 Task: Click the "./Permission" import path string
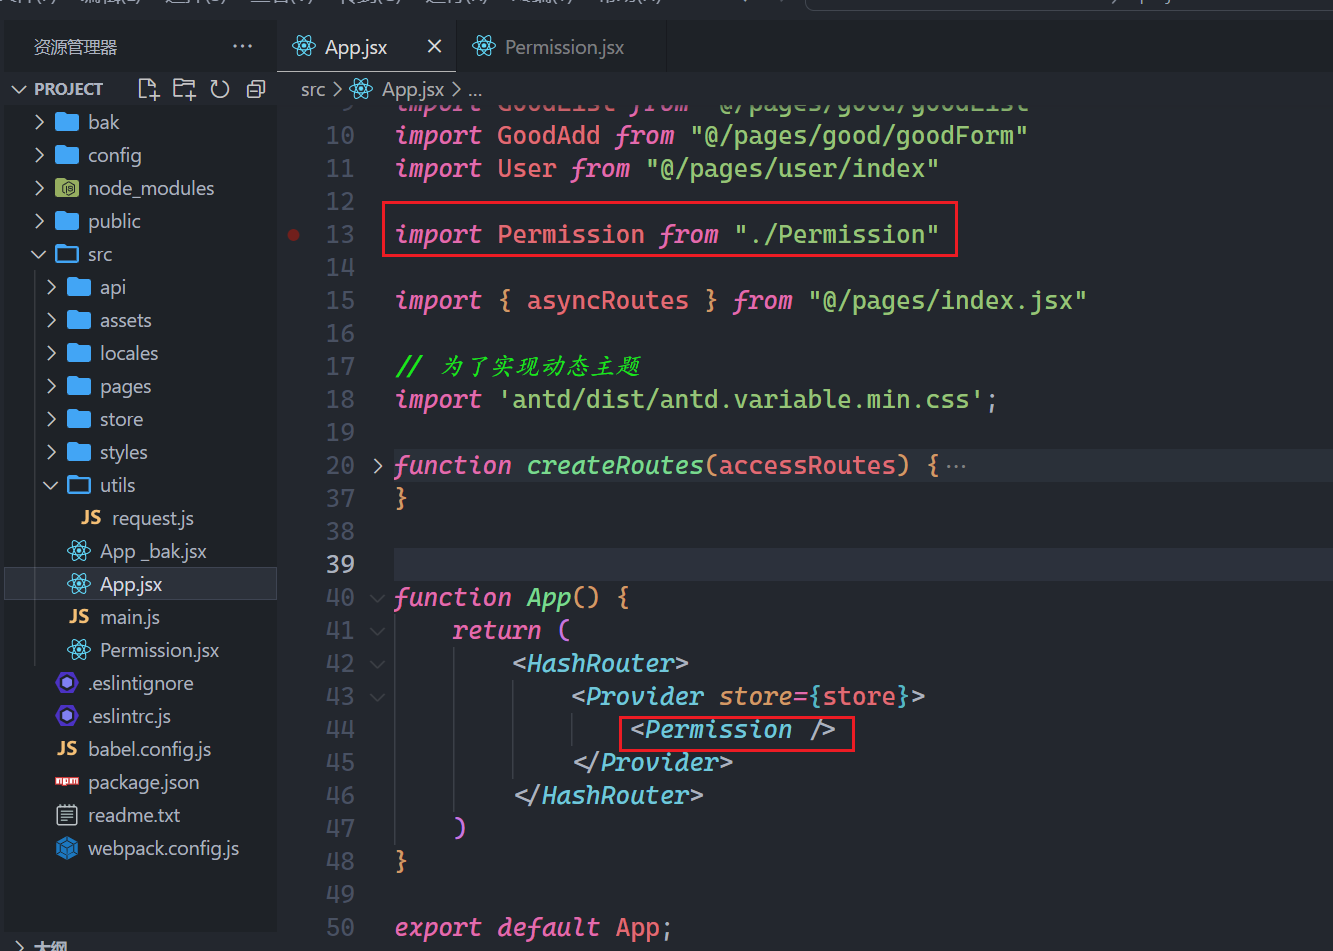[837, 234]
